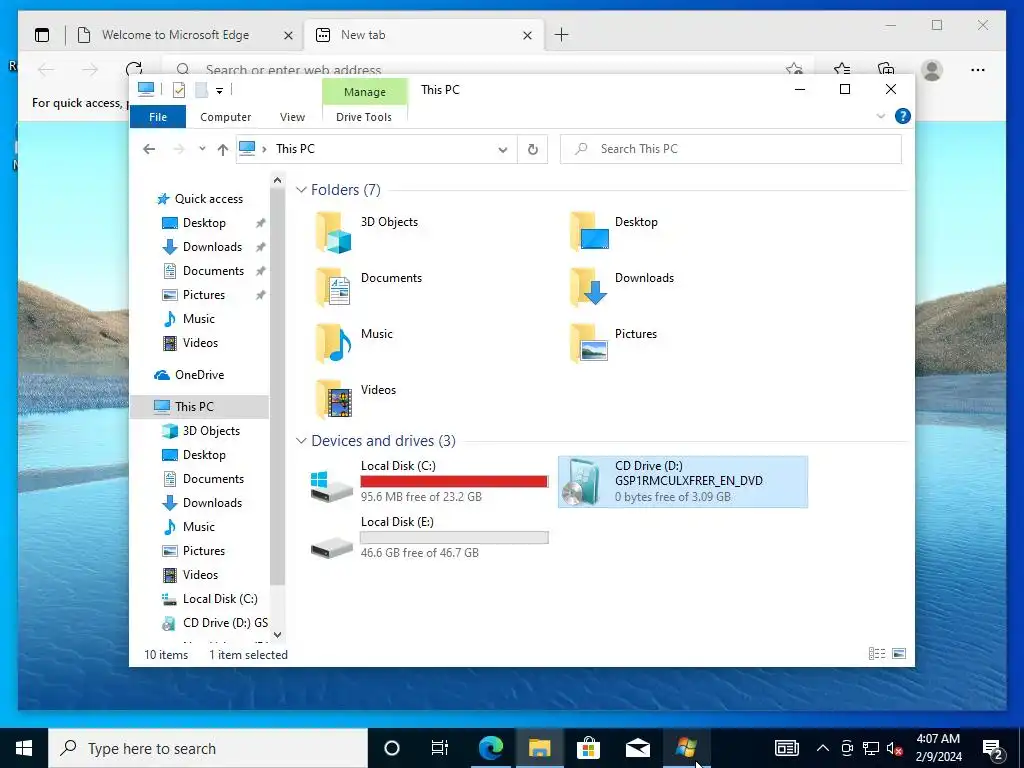Open Explorer Help question mark icon
Screen dimensions: 1024x768
pos(903,116)
